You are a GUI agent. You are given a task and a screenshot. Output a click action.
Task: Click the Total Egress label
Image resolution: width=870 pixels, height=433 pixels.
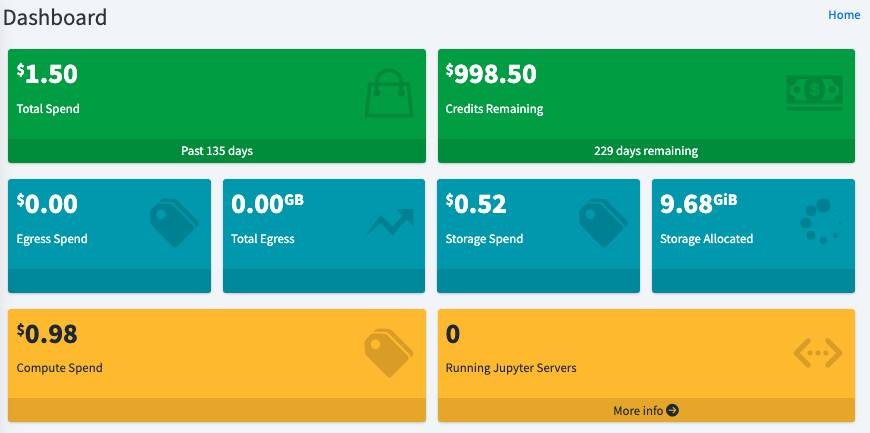[x=263, y=239]
